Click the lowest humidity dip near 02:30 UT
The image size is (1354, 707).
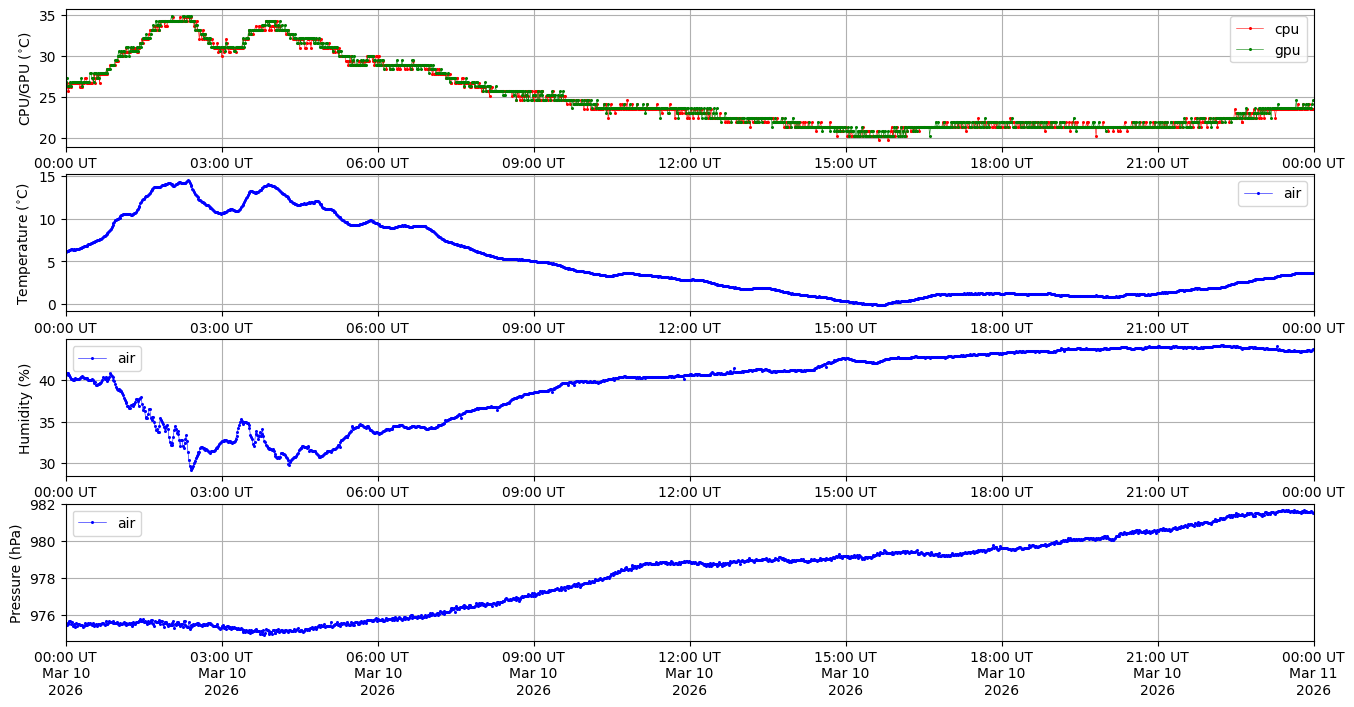tap(192, 469)
